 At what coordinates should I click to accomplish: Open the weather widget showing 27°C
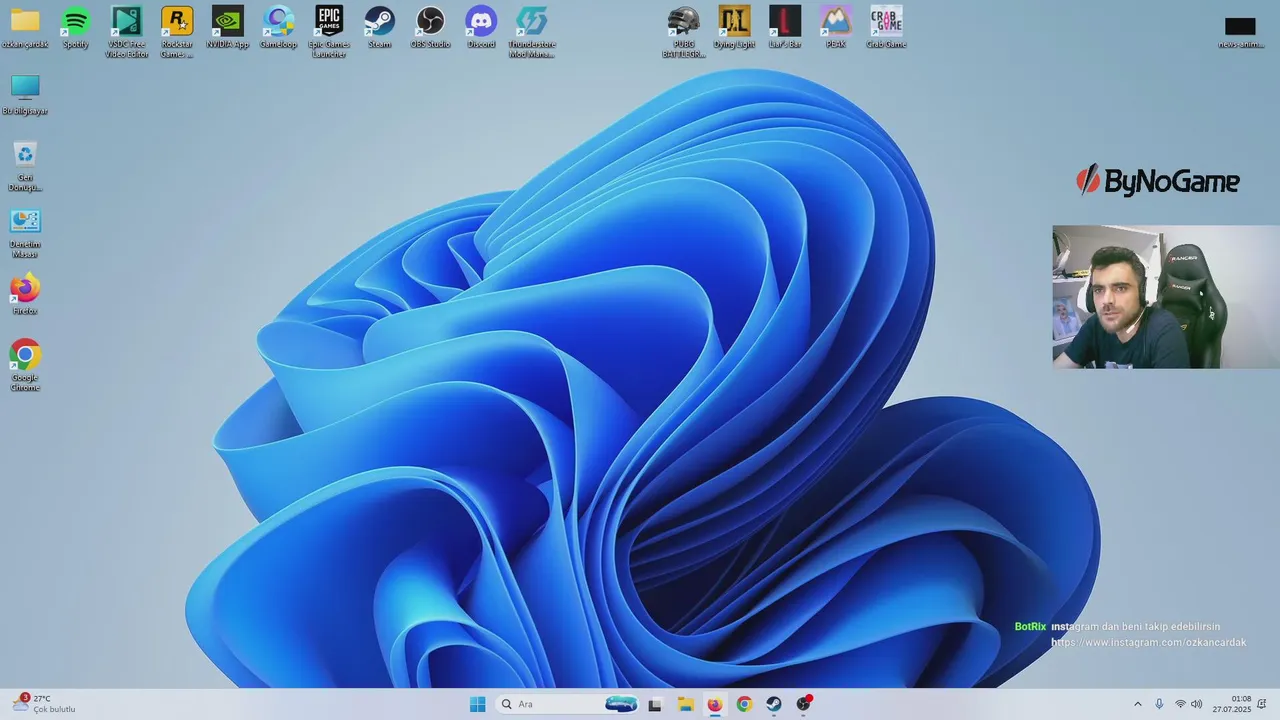coord(44,704)
